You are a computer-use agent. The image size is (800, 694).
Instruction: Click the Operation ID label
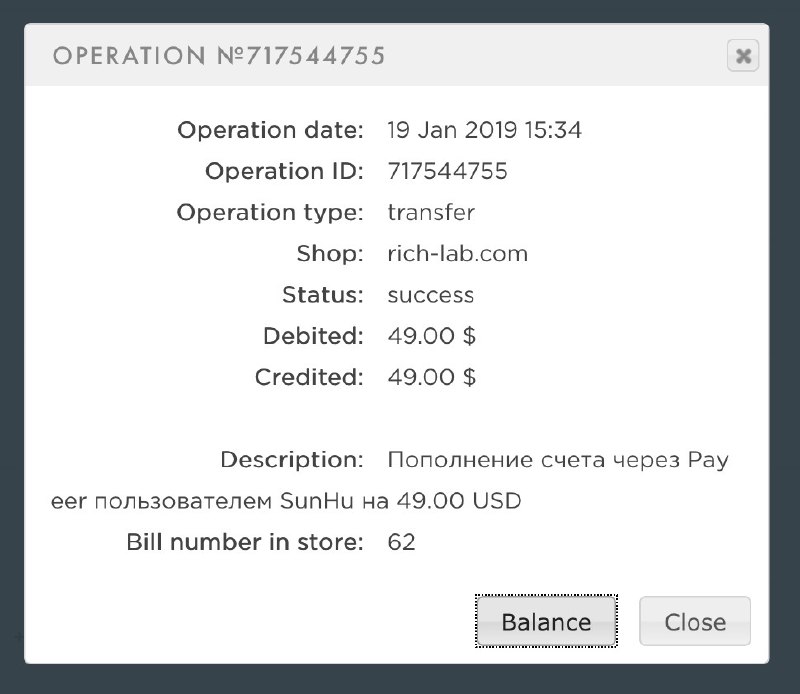pos(284,171)
